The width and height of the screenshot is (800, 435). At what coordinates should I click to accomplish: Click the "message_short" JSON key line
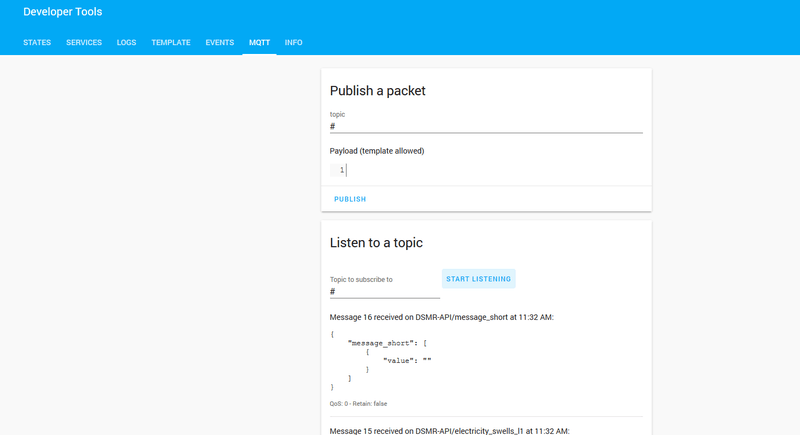coord(387,343)
